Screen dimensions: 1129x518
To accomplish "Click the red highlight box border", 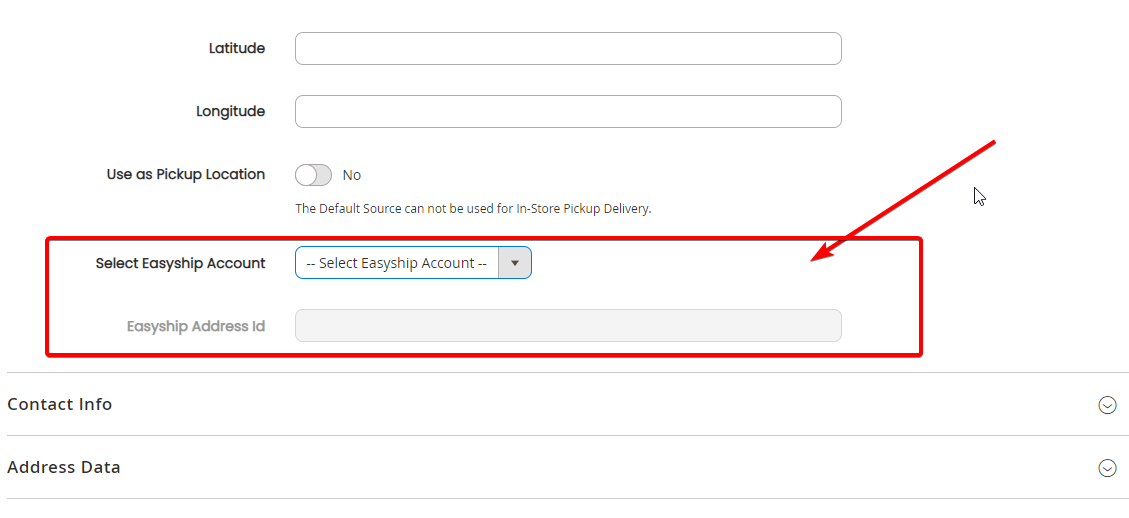I will (x=484, y=238).
